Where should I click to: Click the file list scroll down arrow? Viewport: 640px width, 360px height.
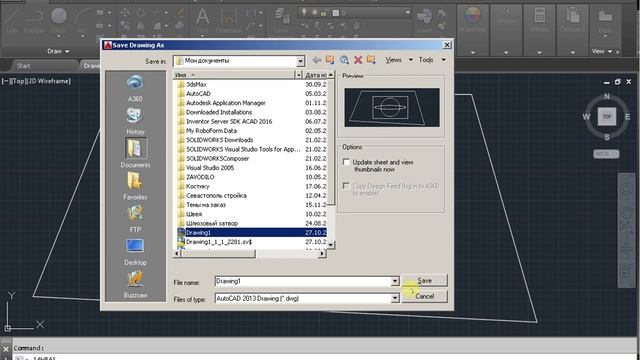click(331, 244)
